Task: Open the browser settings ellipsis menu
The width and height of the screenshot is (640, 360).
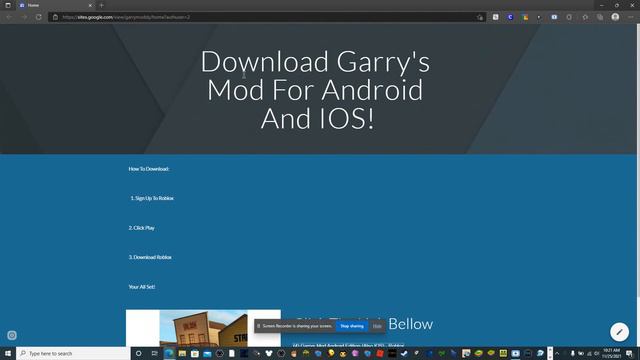Action: (631, 17)
